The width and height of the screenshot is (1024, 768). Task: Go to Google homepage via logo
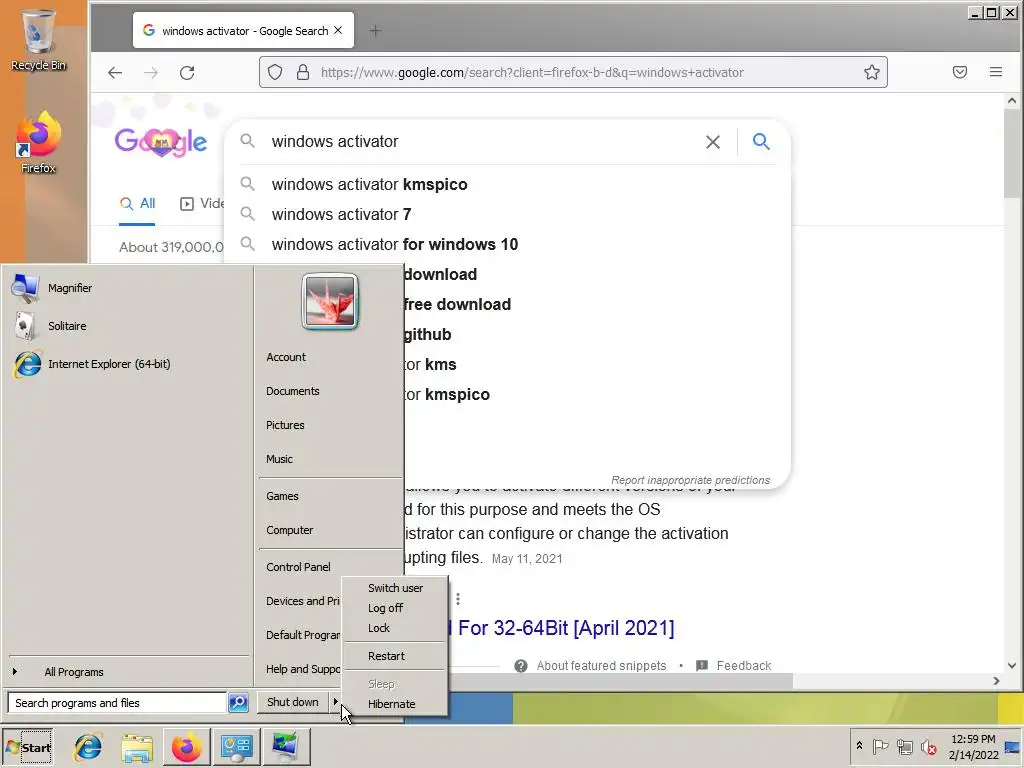161,142
